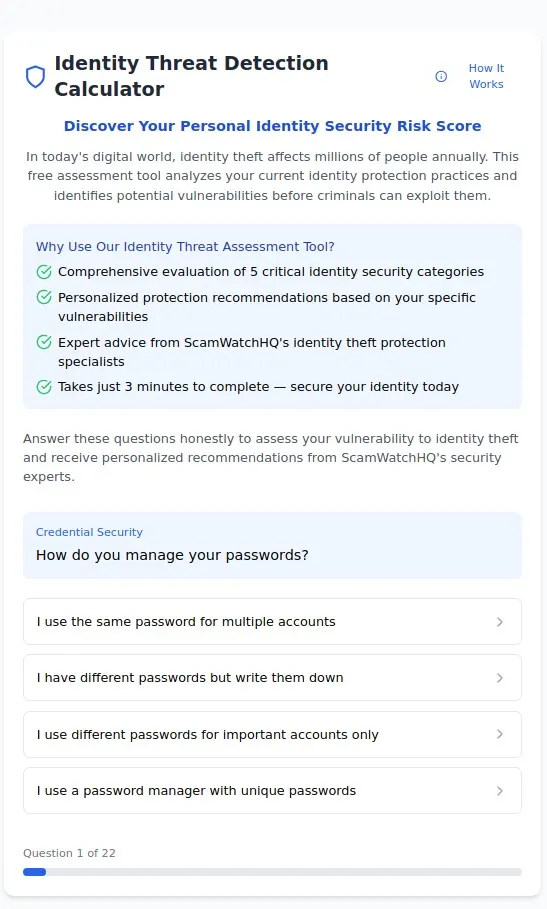Screen dimensions: 547x909
Task: Select 'I use a password manager with unique passwords'
Action: [272, 791]
